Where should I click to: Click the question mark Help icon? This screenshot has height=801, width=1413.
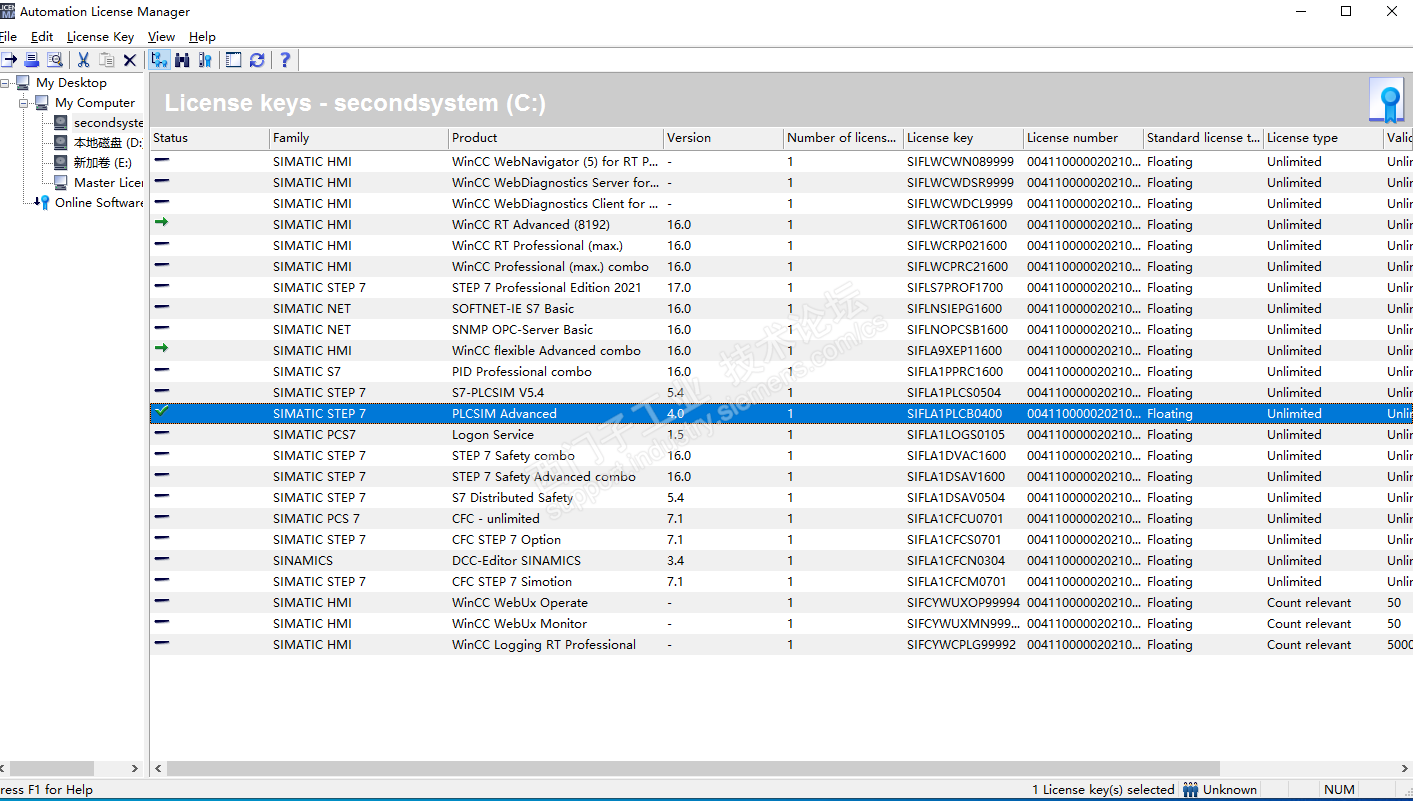click(285, 60)
